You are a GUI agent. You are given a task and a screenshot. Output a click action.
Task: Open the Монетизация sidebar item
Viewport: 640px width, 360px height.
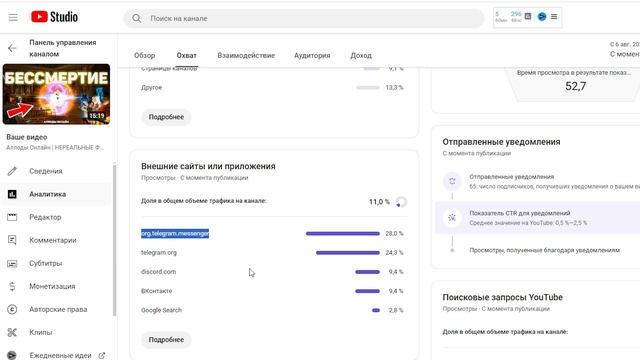56,286
